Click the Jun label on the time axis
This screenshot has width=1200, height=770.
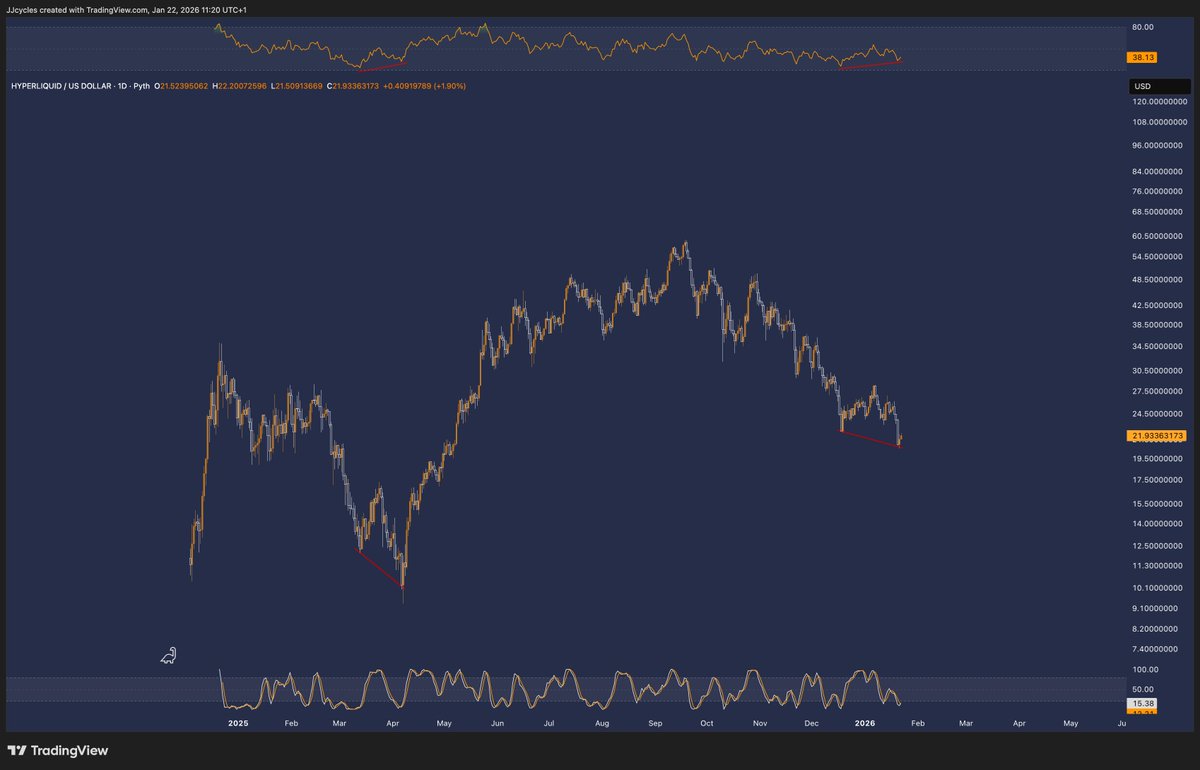click(497, 722)
